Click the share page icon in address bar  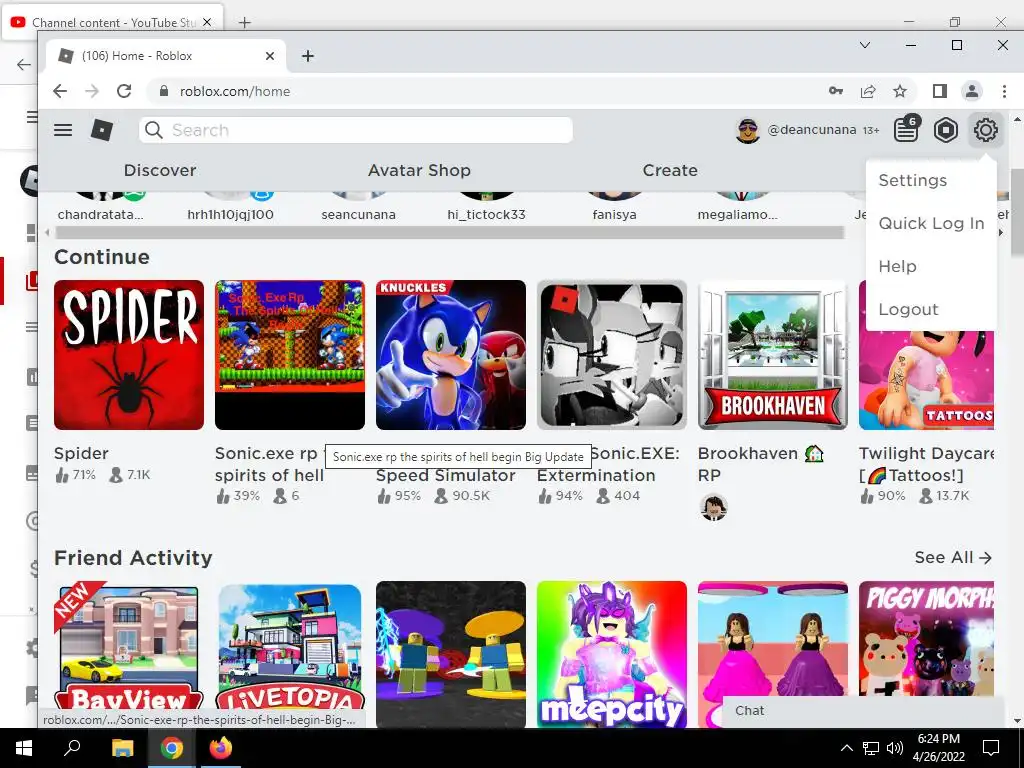coord(868,91)
